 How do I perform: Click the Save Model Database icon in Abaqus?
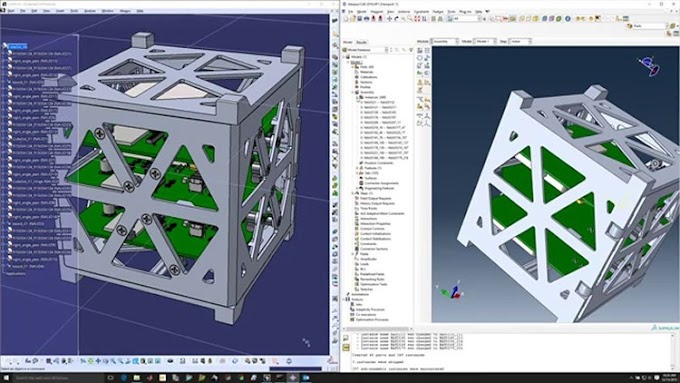tap(359, 19)
